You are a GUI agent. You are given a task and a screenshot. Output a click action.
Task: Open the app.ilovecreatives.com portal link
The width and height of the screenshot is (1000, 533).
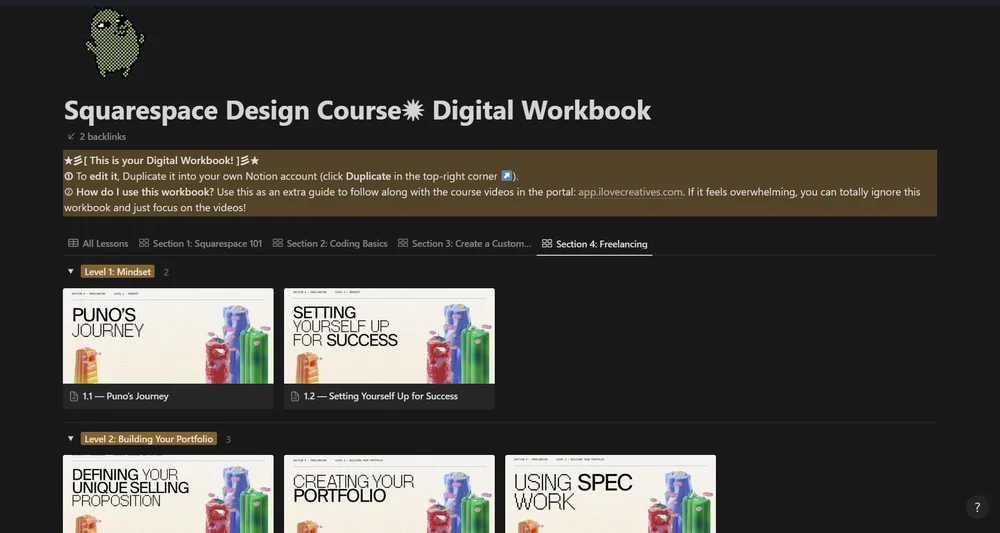[630, 192]
